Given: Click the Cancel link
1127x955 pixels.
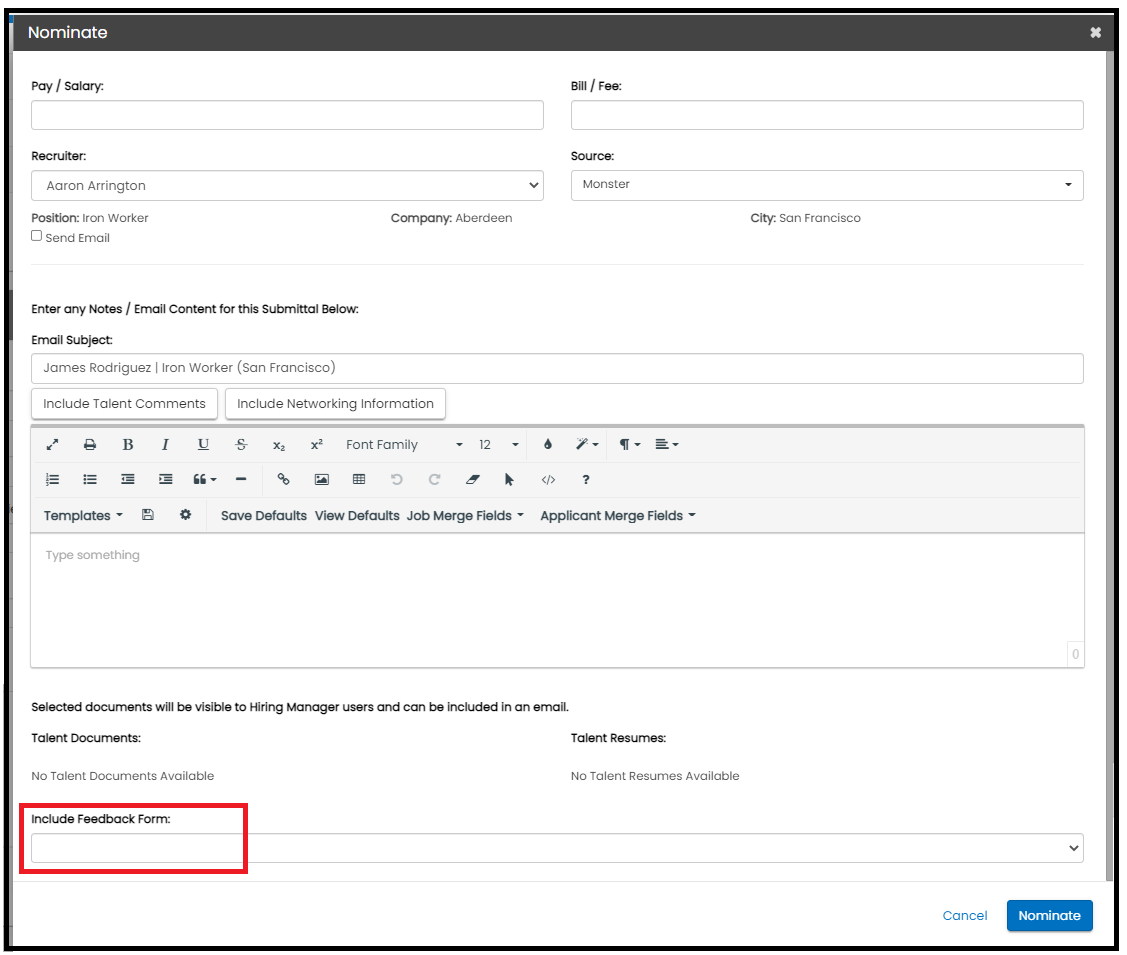Looking at the screenshot, I should pyautogui.click(x=965, y=916).
